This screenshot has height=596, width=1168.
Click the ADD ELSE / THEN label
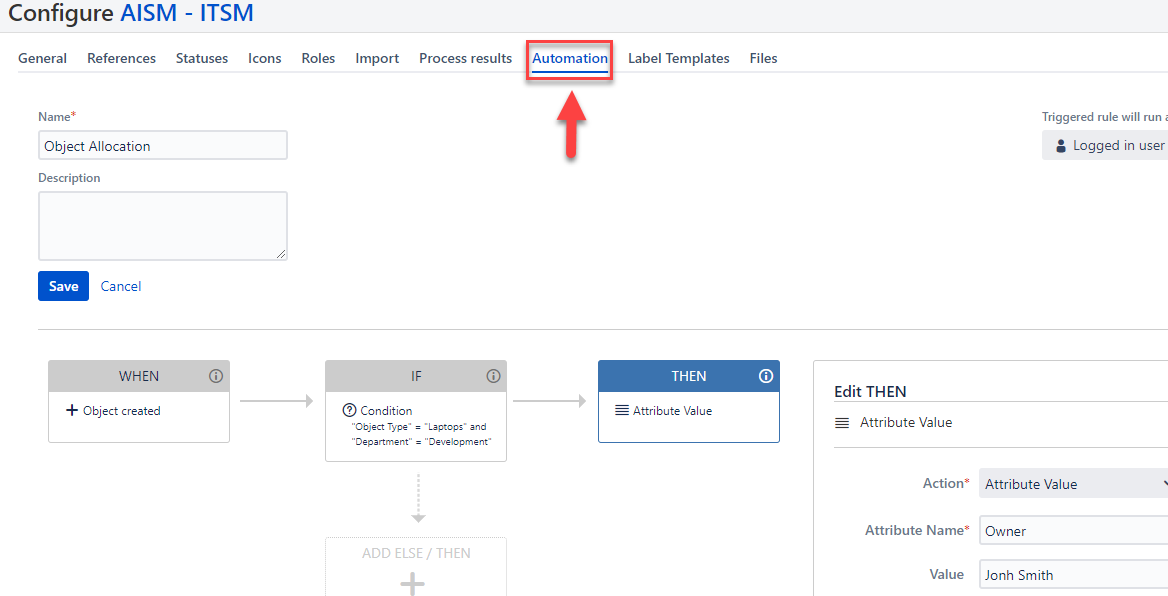(416, 553)
